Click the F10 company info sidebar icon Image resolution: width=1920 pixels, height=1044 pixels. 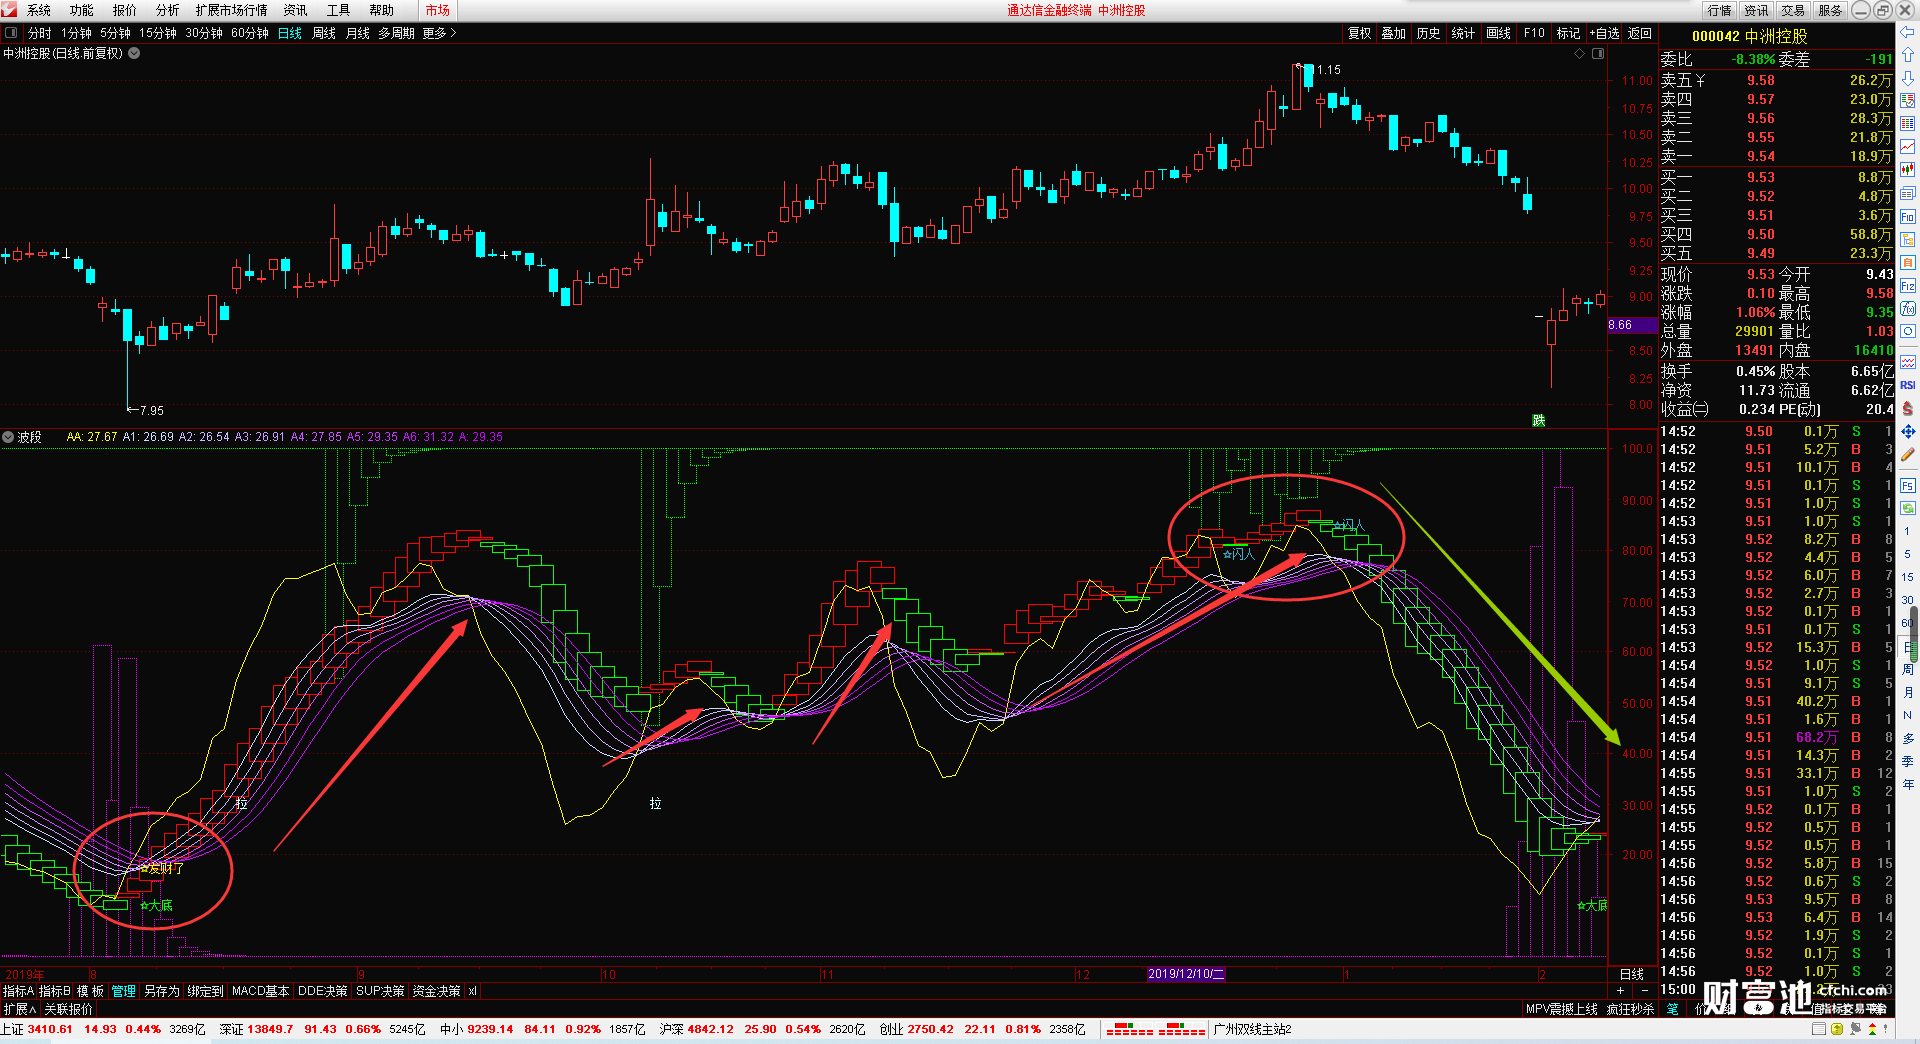click(x=1908, y=216)
